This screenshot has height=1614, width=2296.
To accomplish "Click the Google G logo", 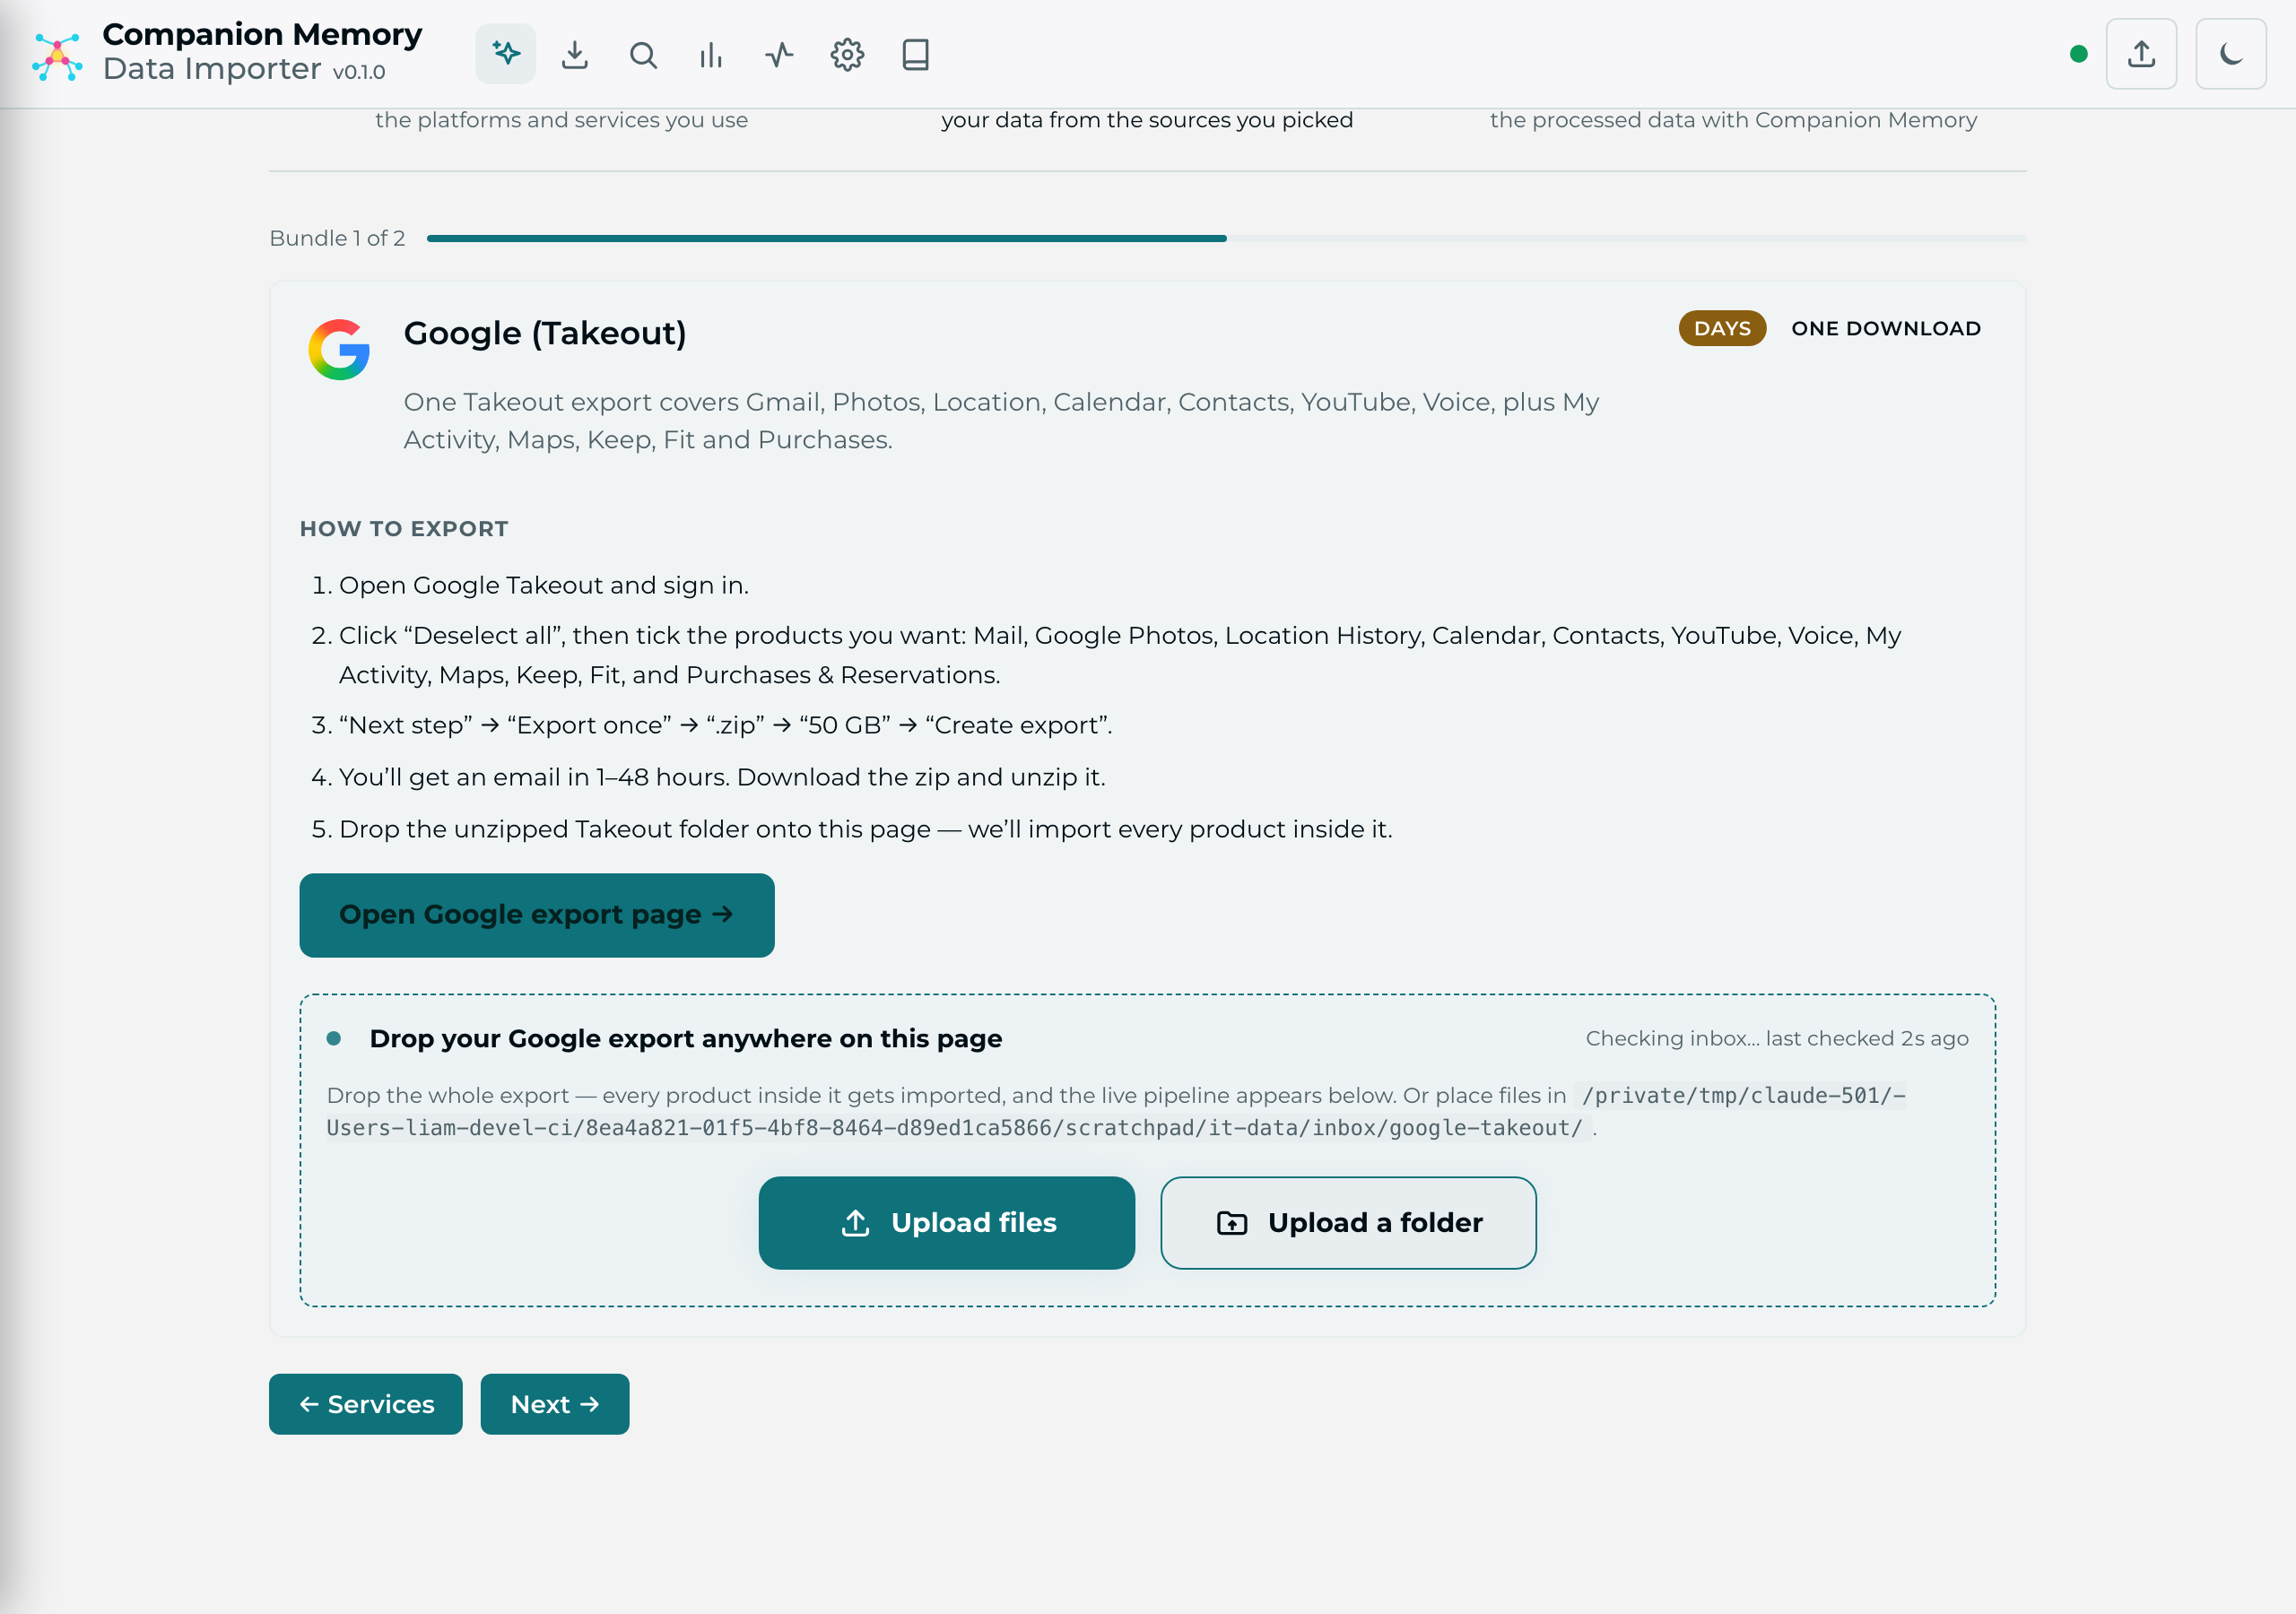I will coord(339,349).
